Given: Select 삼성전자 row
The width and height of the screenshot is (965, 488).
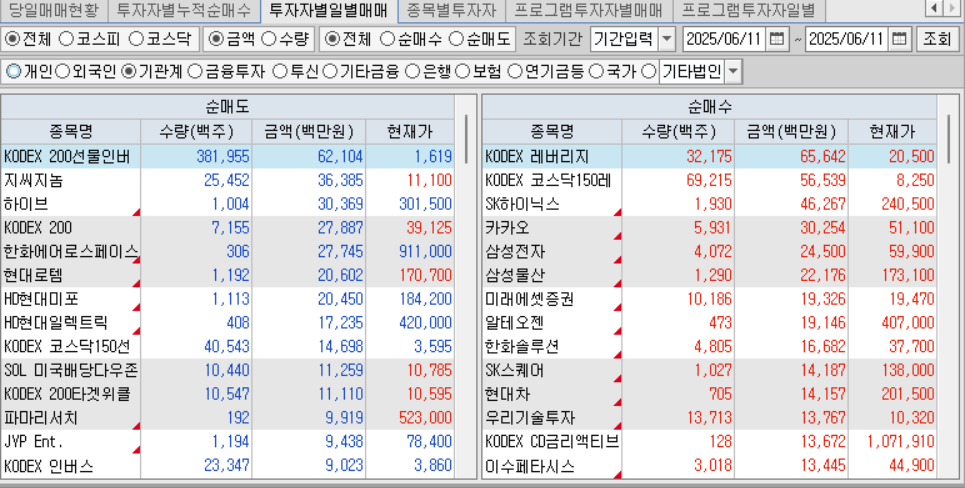Looking at the screenshot, I should coord(709,251).
